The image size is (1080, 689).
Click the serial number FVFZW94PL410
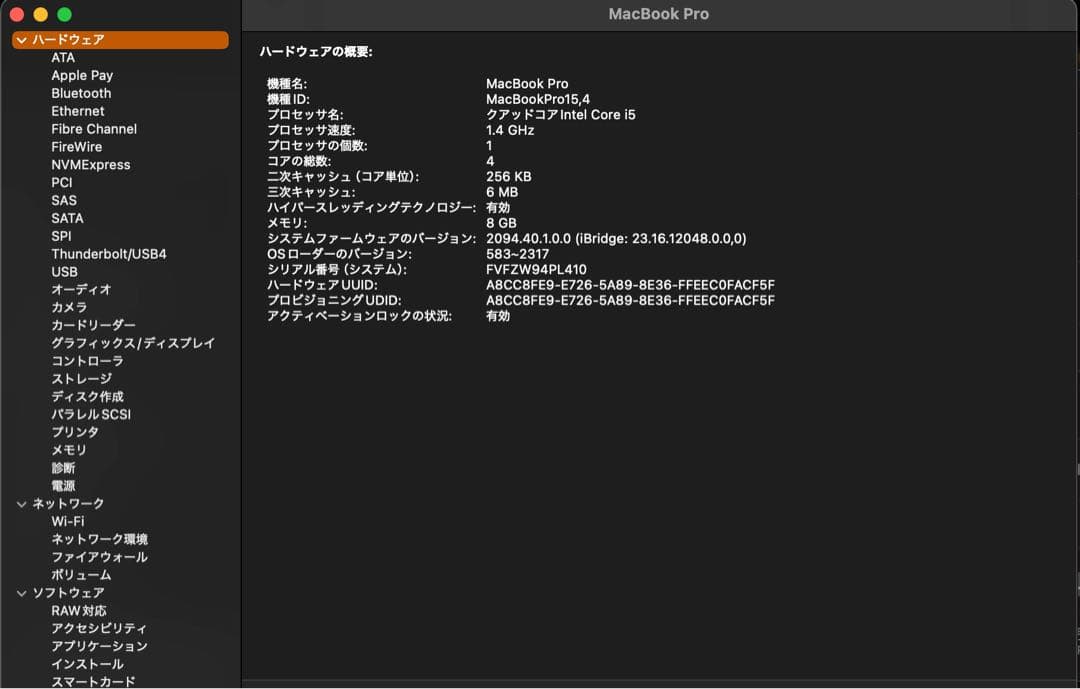click(x=537, y=270)
